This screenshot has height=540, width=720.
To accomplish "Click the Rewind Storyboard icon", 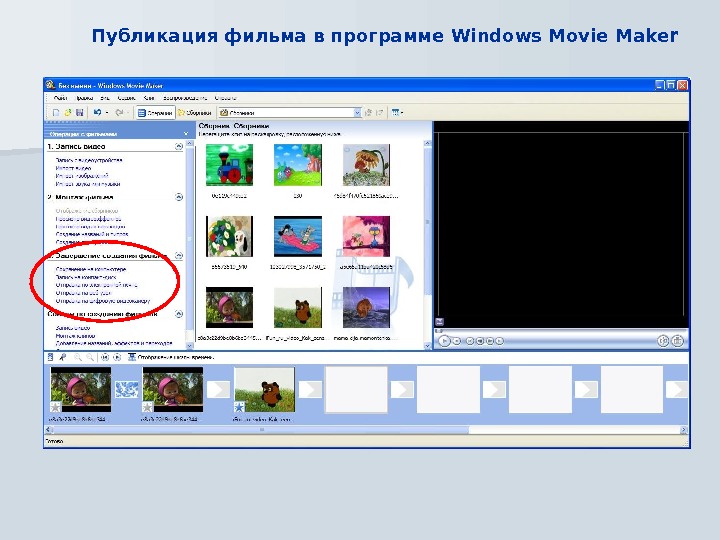I will point(105,357).
